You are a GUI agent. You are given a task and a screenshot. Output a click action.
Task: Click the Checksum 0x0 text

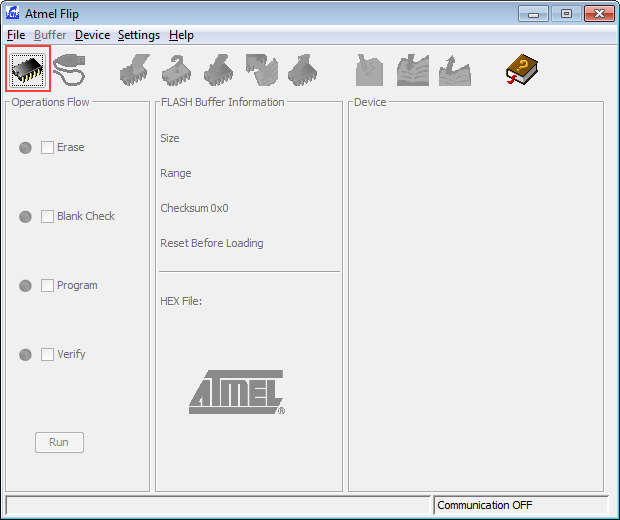pos(194,208)
